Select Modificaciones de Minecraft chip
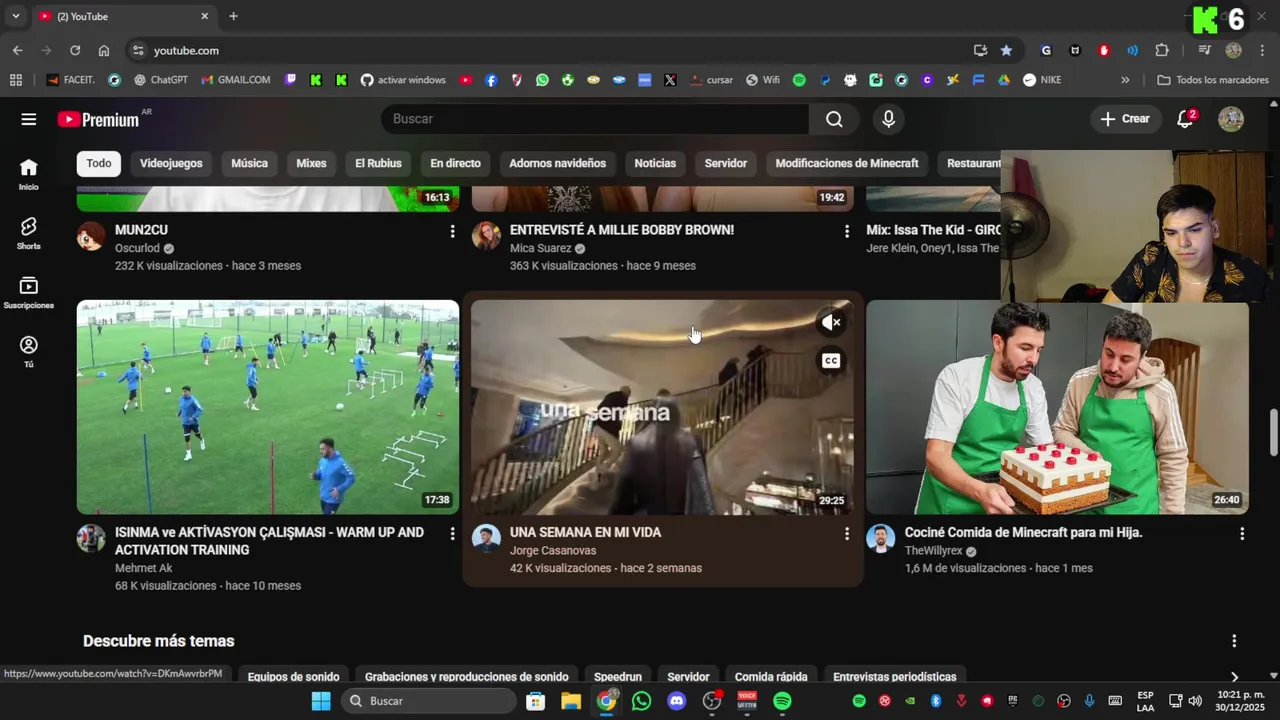 point(847,163)
